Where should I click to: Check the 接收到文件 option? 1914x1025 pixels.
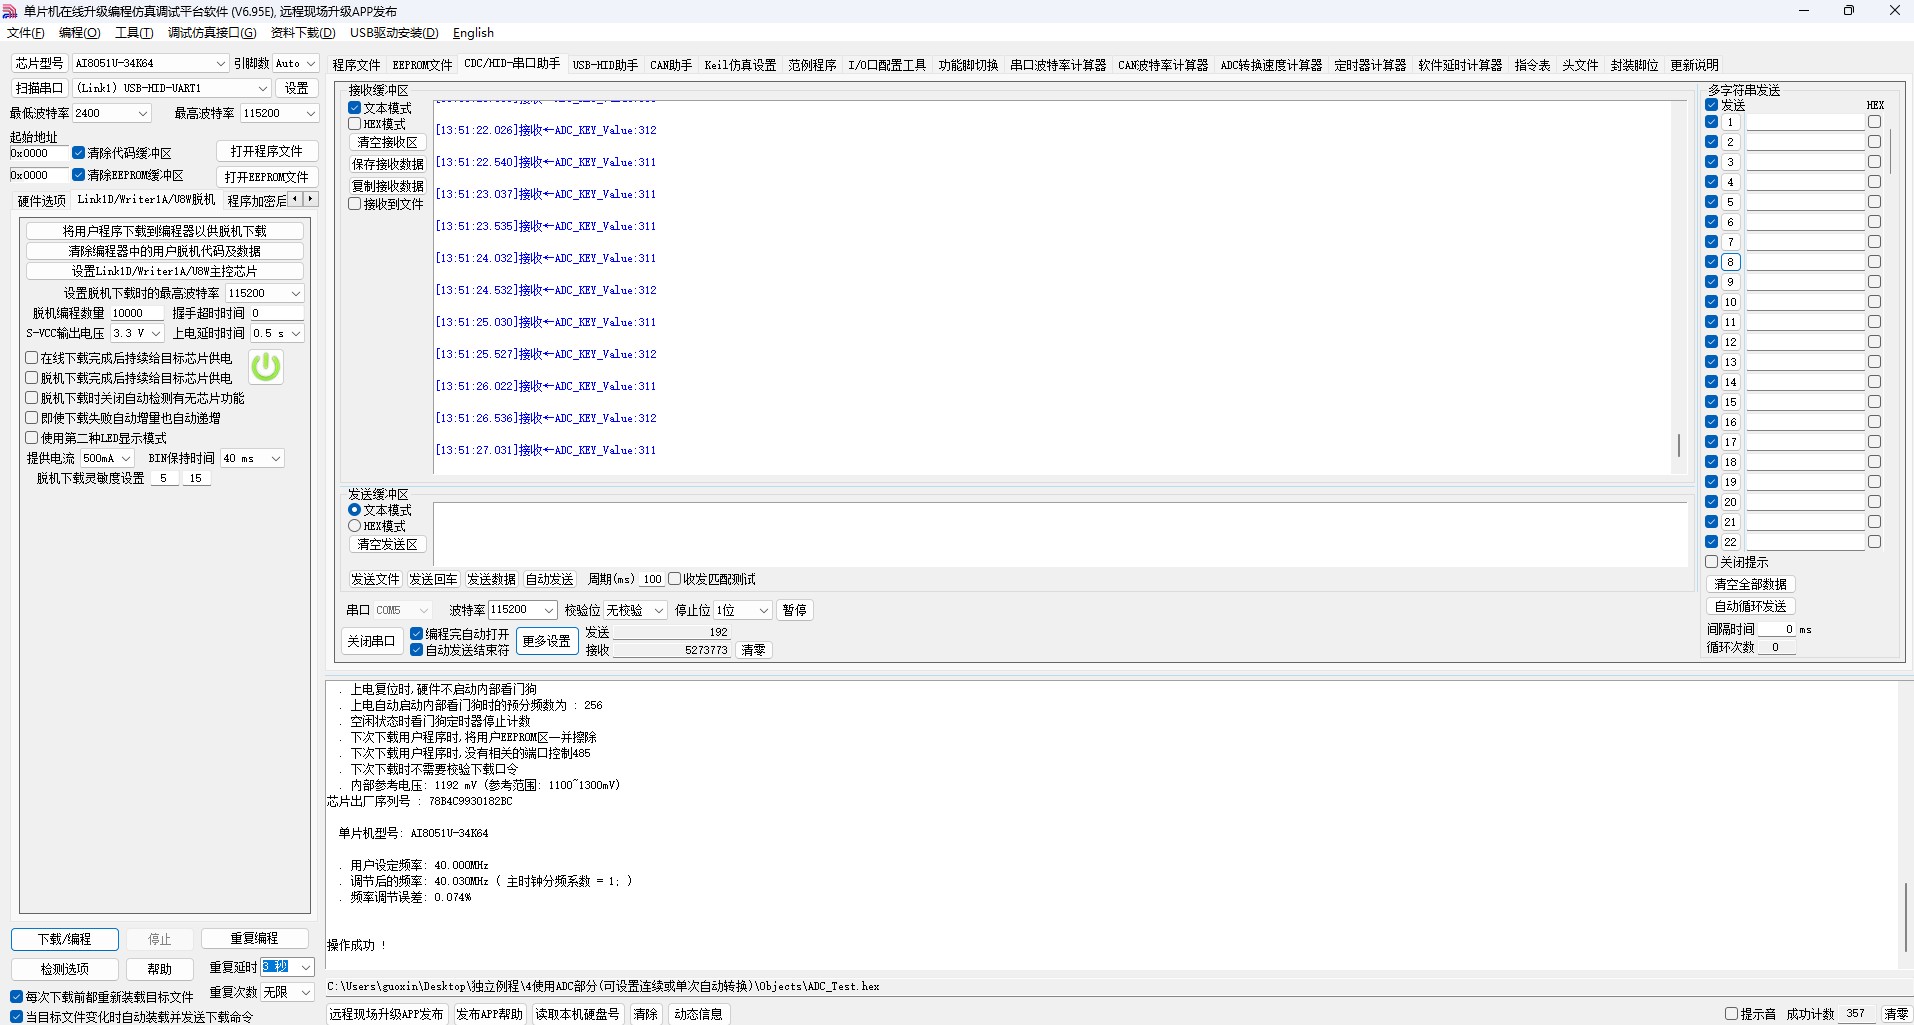[x=355, y=204]
